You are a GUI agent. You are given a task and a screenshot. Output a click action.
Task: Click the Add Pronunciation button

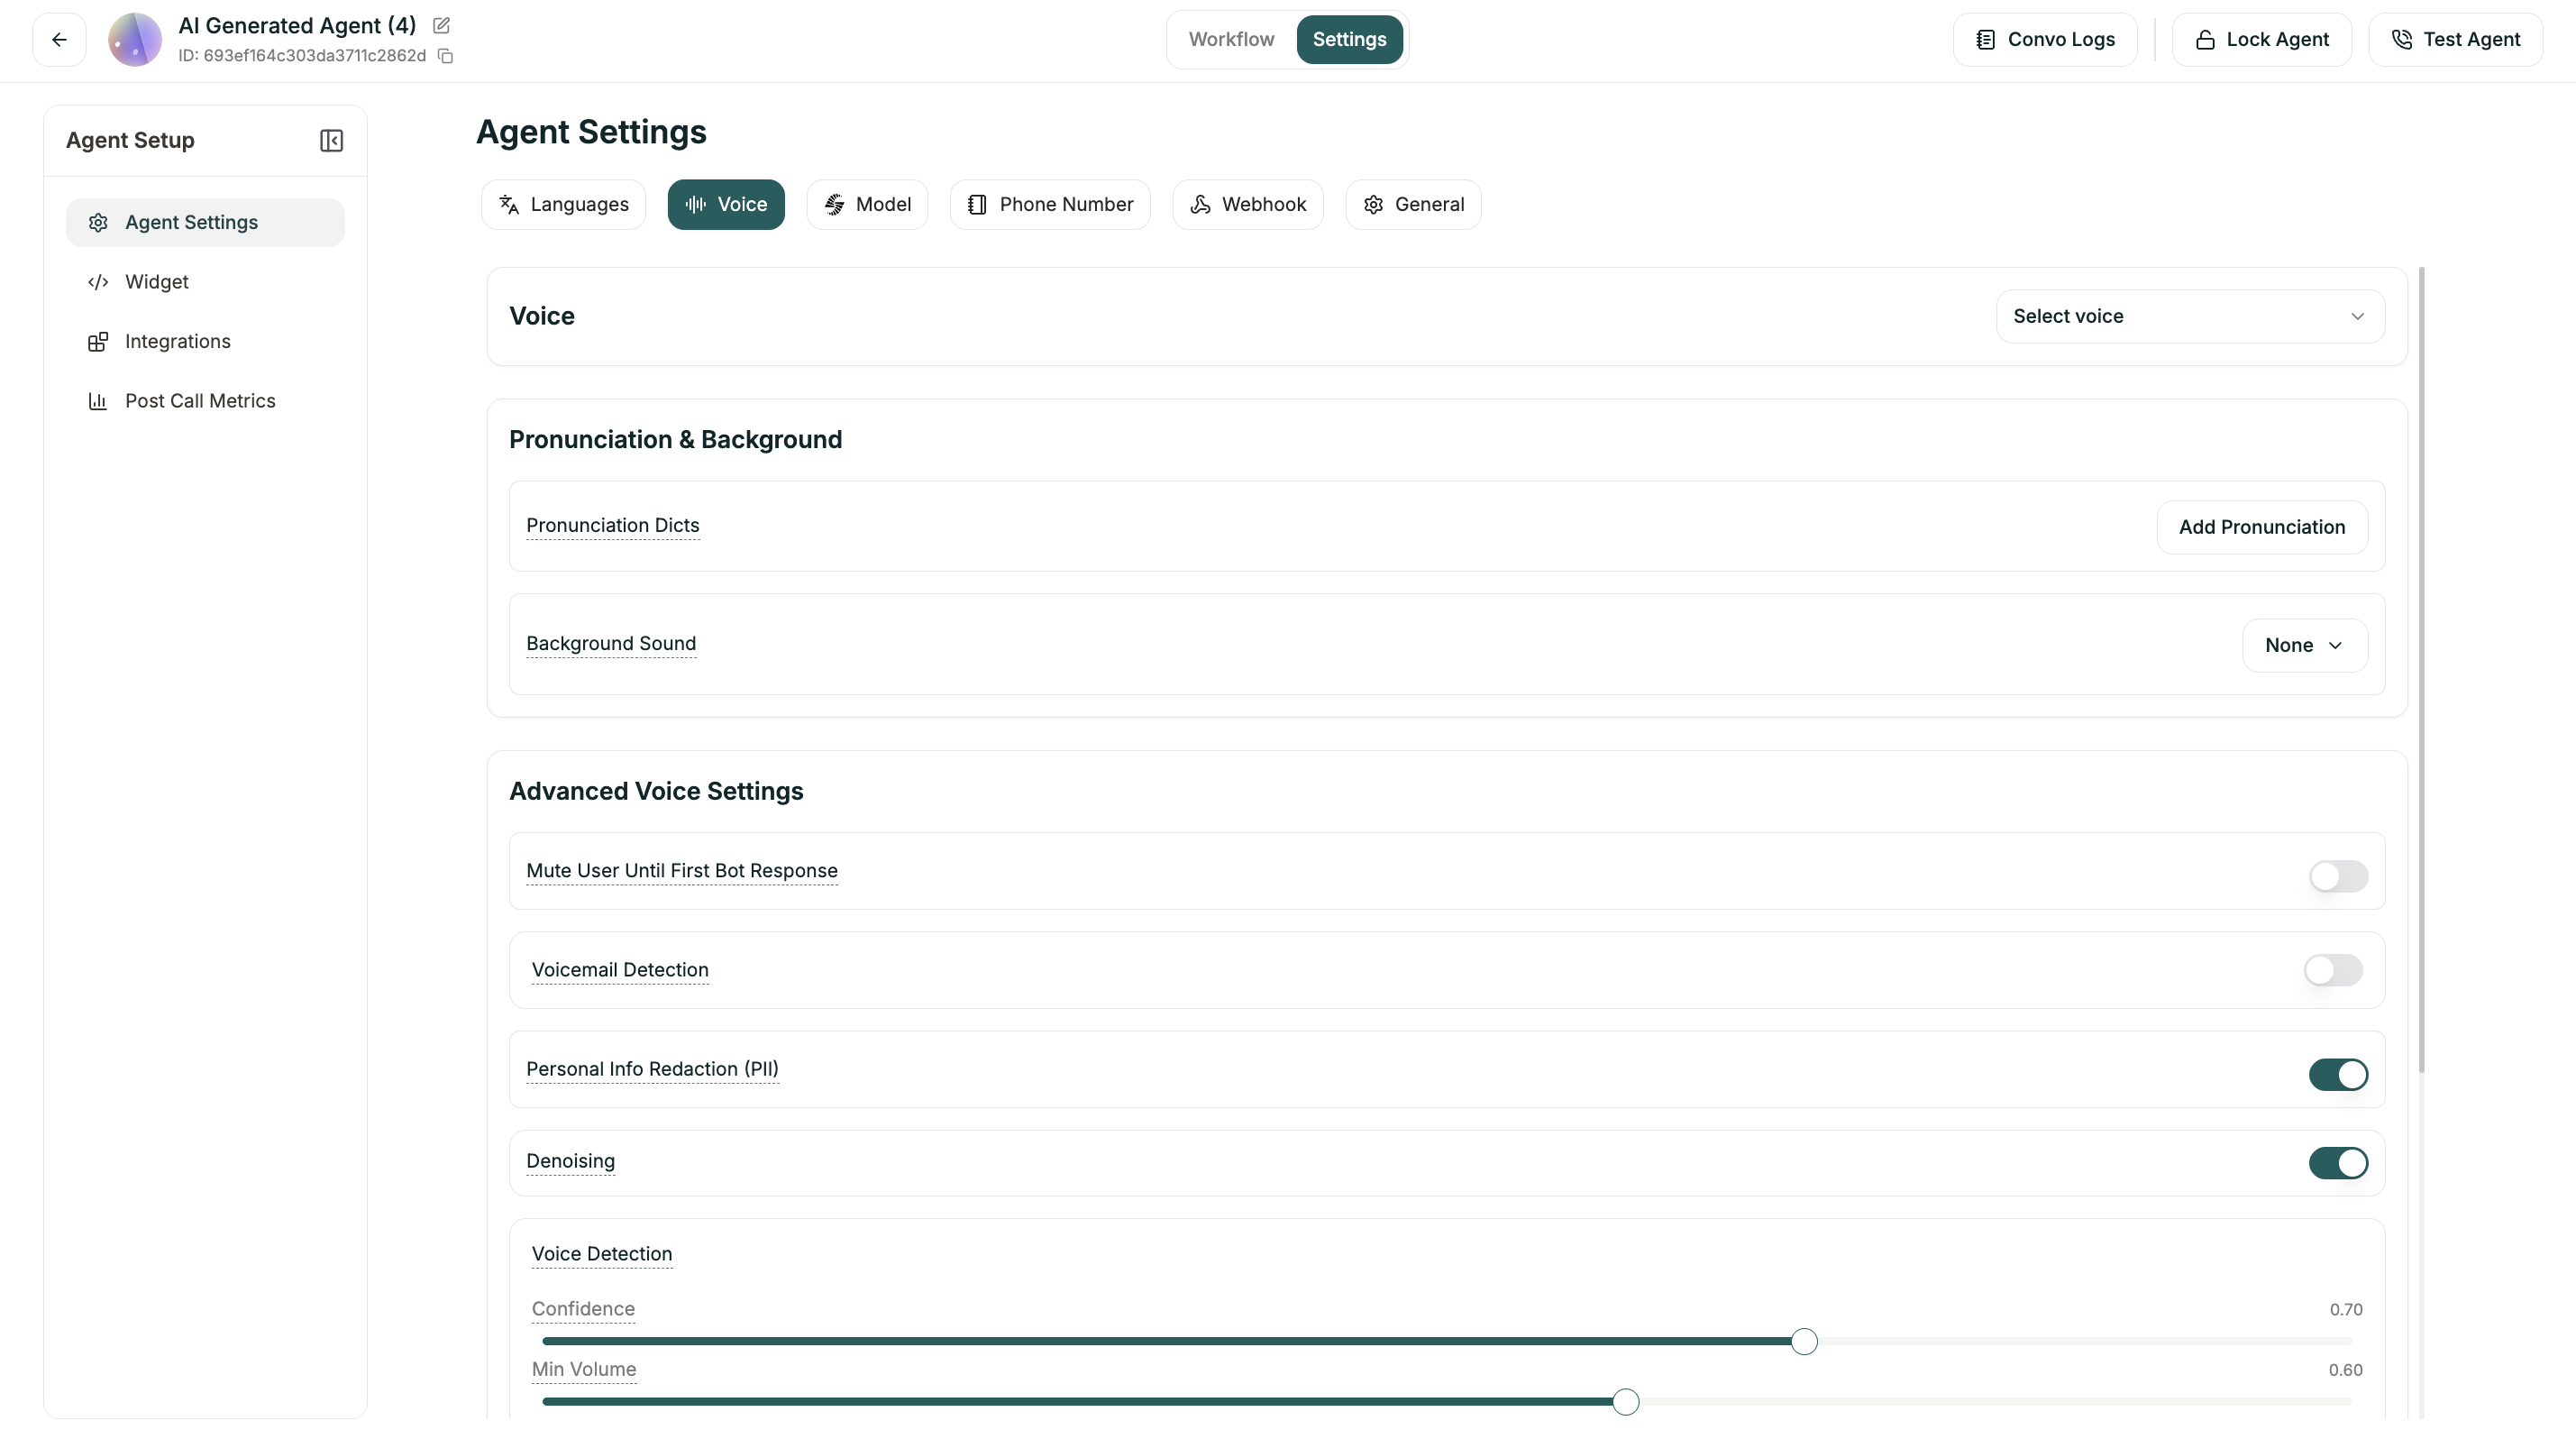[x=2261, y=528]
